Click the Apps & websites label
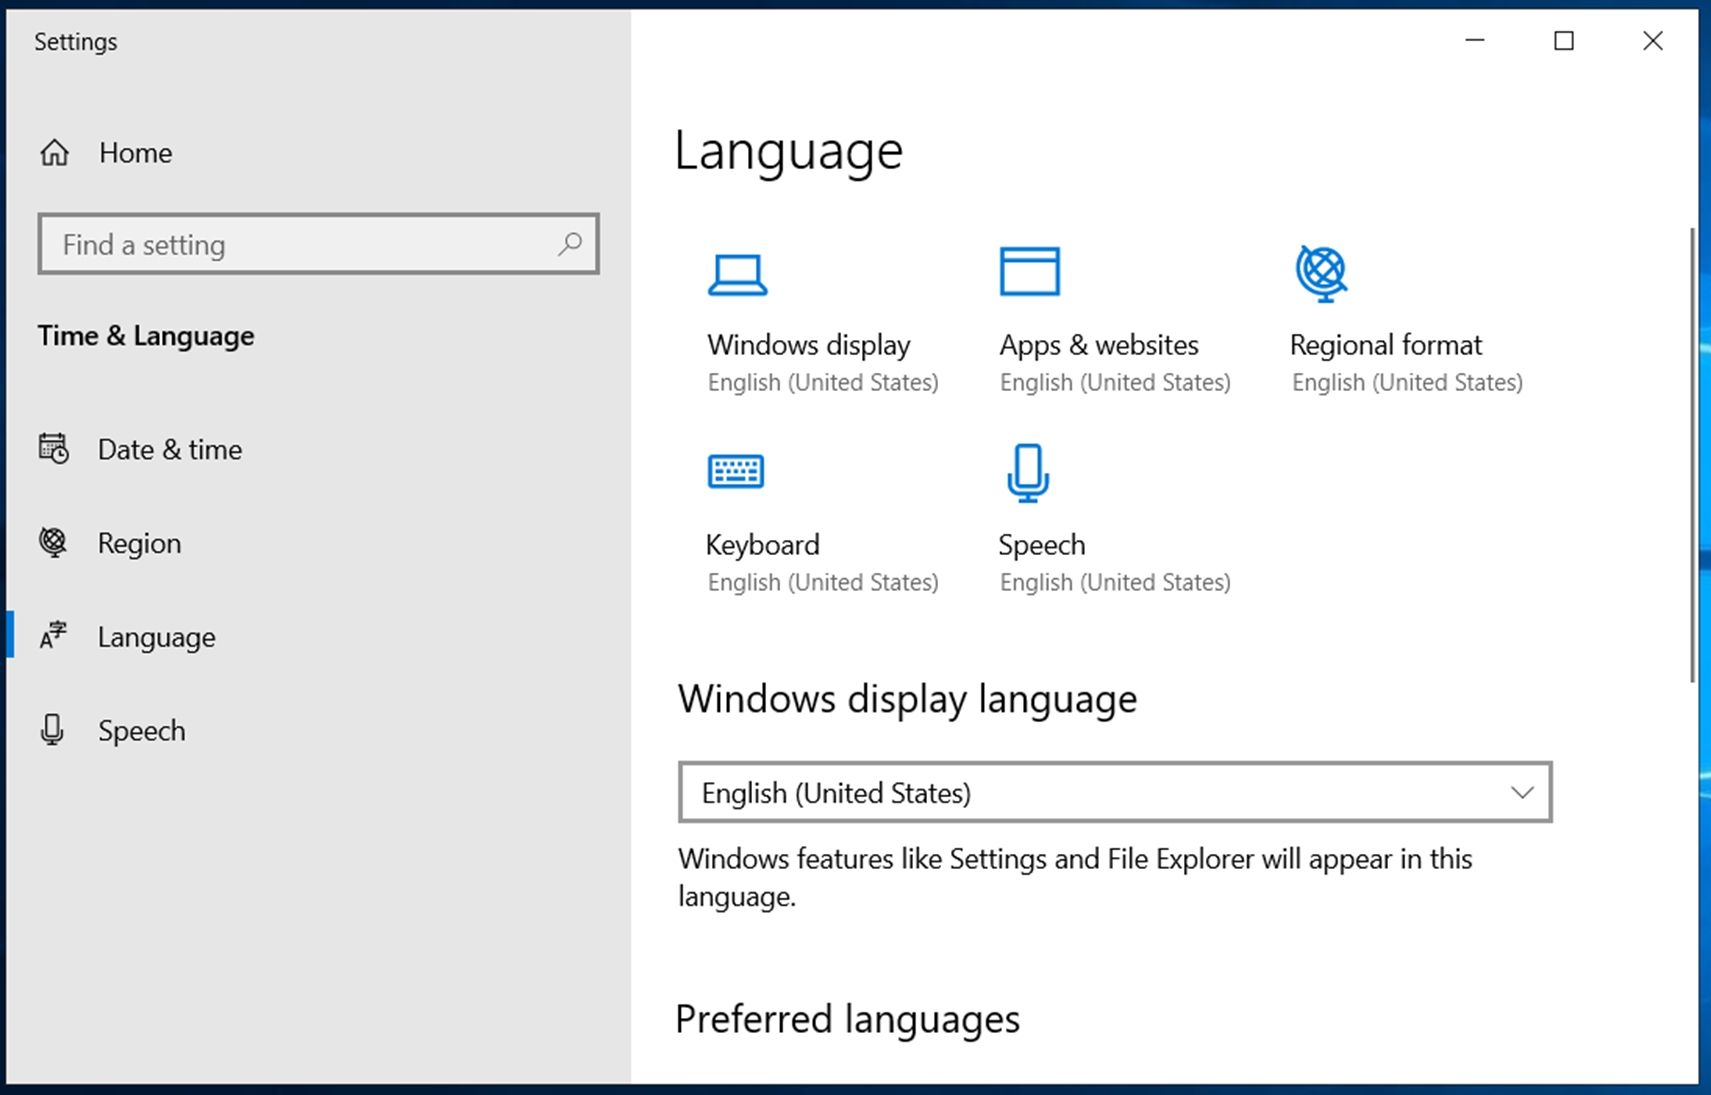The image size is (1711, 1095). 1099,345
